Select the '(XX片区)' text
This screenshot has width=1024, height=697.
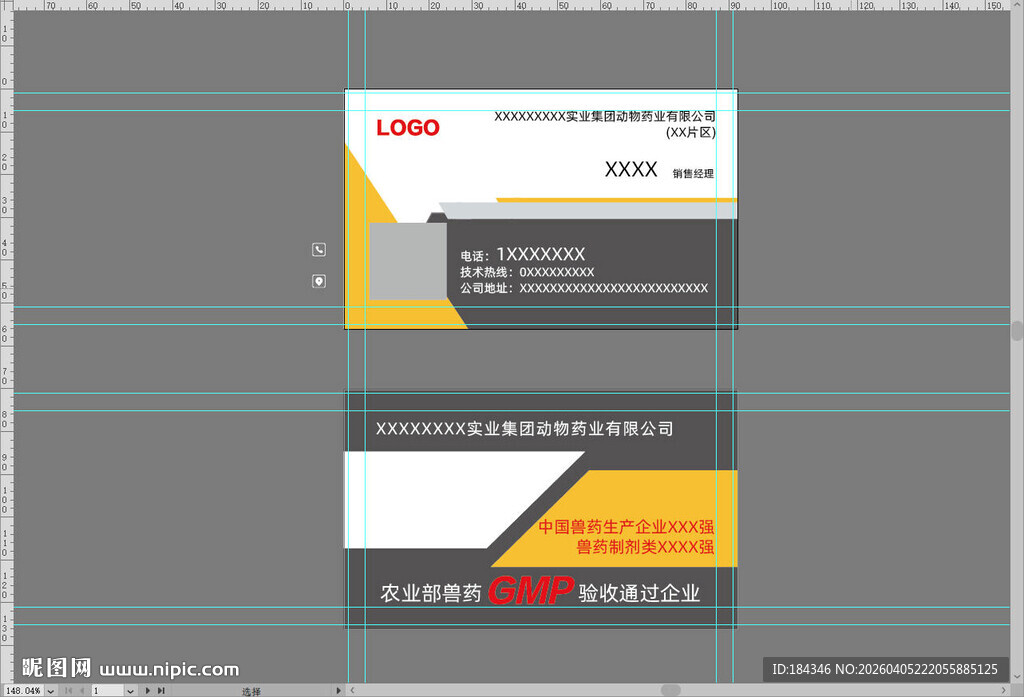tap(691, 133)
